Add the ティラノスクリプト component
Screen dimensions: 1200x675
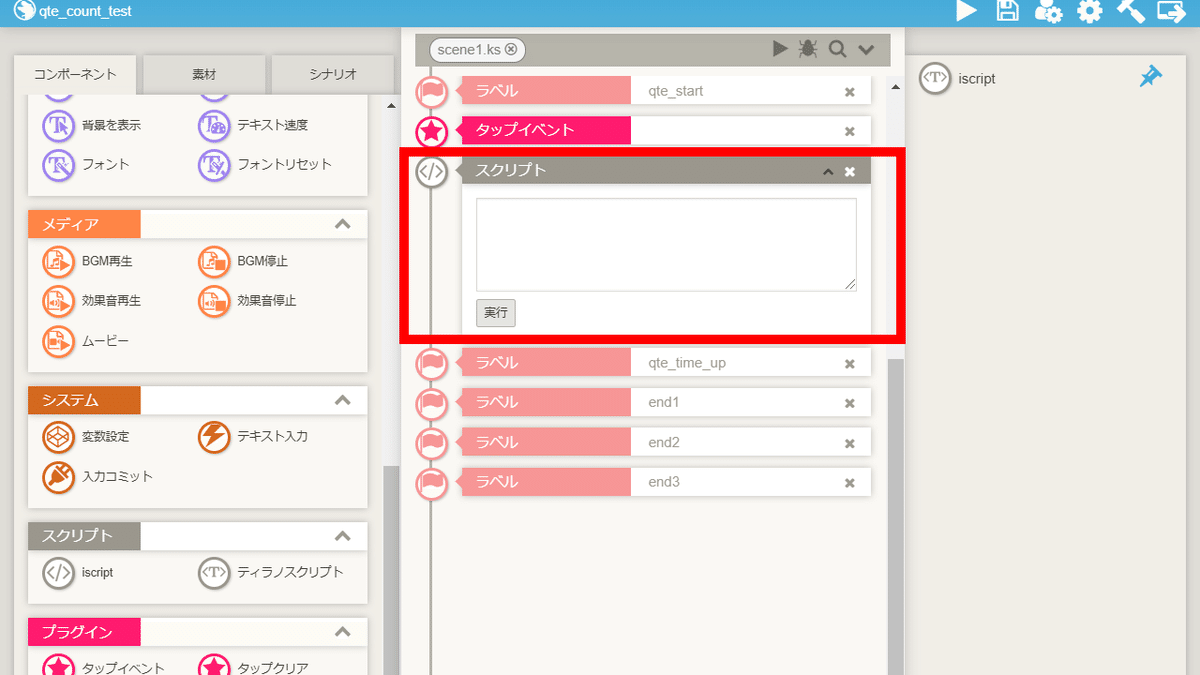click(x=271, y=573)
